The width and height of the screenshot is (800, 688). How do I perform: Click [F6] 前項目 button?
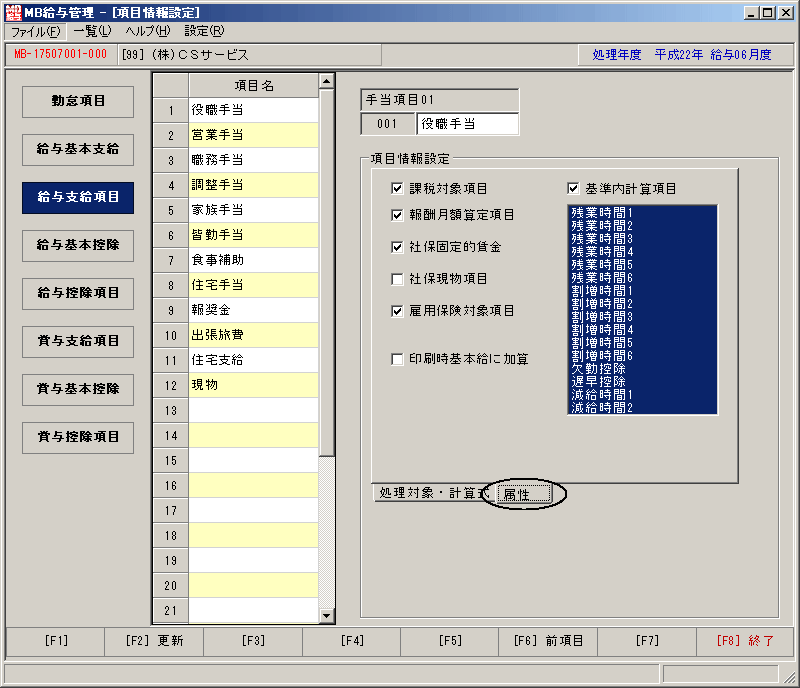point(548,641)
